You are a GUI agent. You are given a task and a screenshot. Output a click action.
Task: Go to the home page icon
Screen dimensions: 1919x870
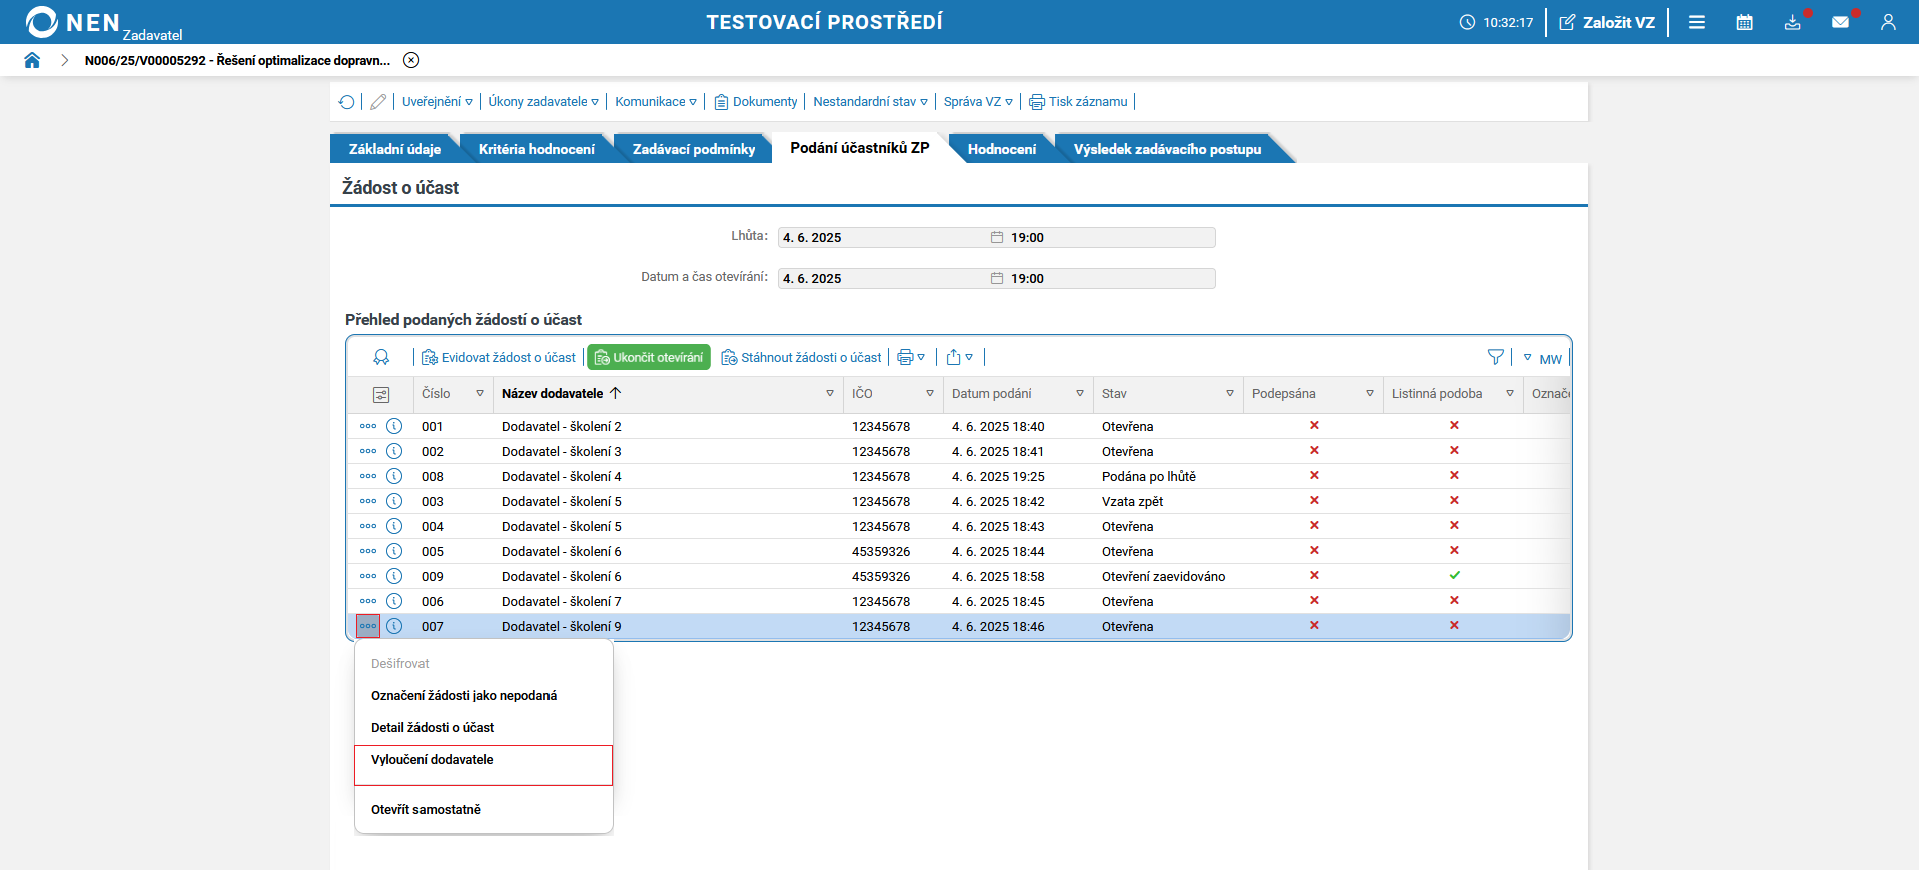[32, 60]
